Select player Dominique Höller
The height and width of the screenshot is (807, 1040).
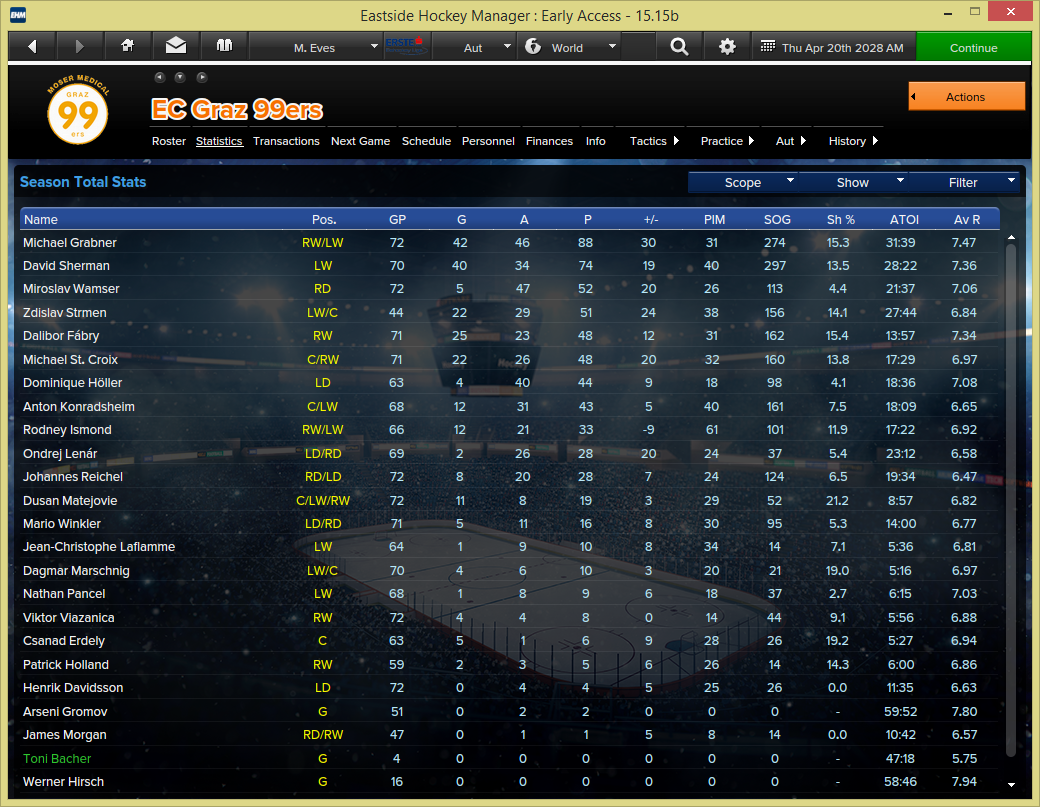click(72, 383)
